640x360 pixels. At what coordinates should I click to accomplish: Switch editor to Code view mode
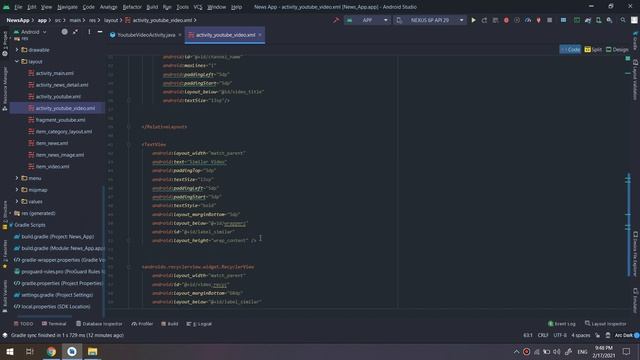570,49
